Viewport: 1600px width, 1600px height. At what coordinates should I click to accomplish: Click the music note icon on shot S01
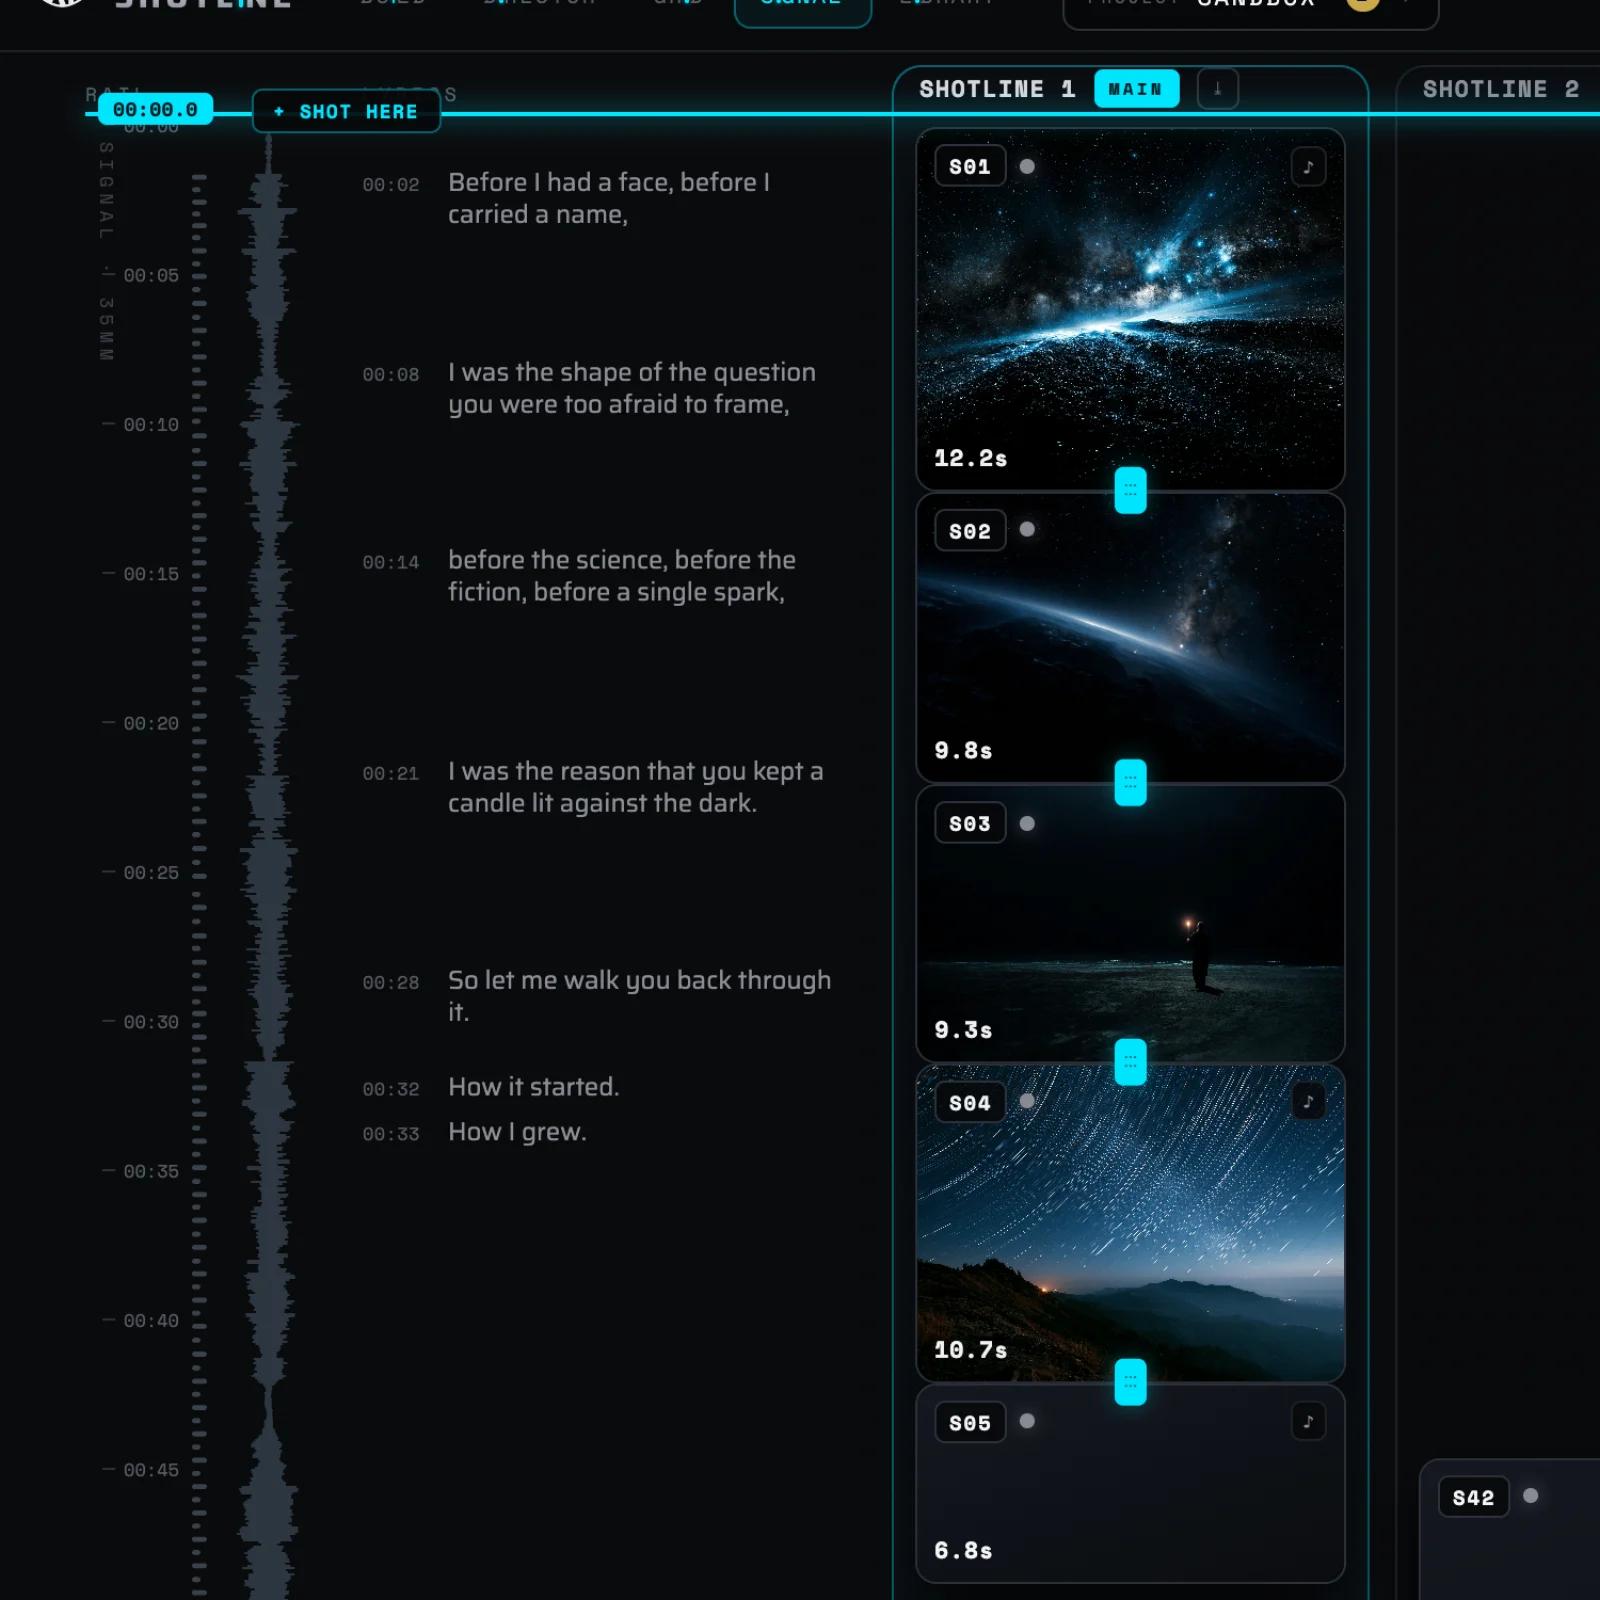tap(1308, 167)
